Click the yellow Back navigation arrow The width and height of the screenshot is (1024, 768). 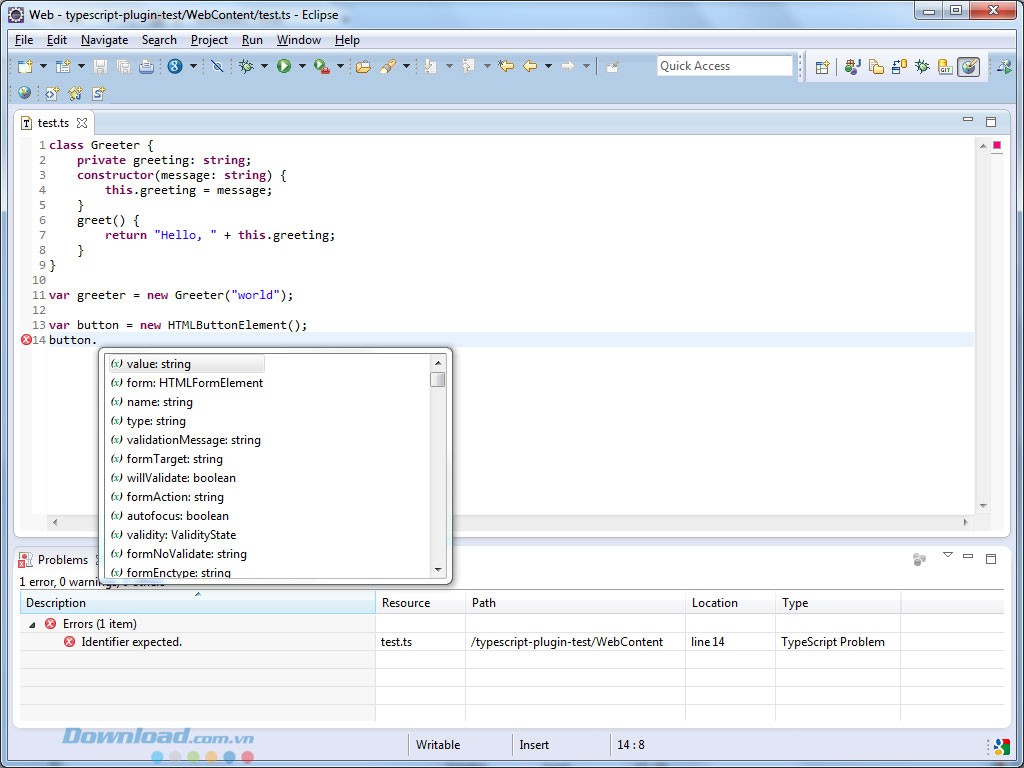[x=530, y=66]
